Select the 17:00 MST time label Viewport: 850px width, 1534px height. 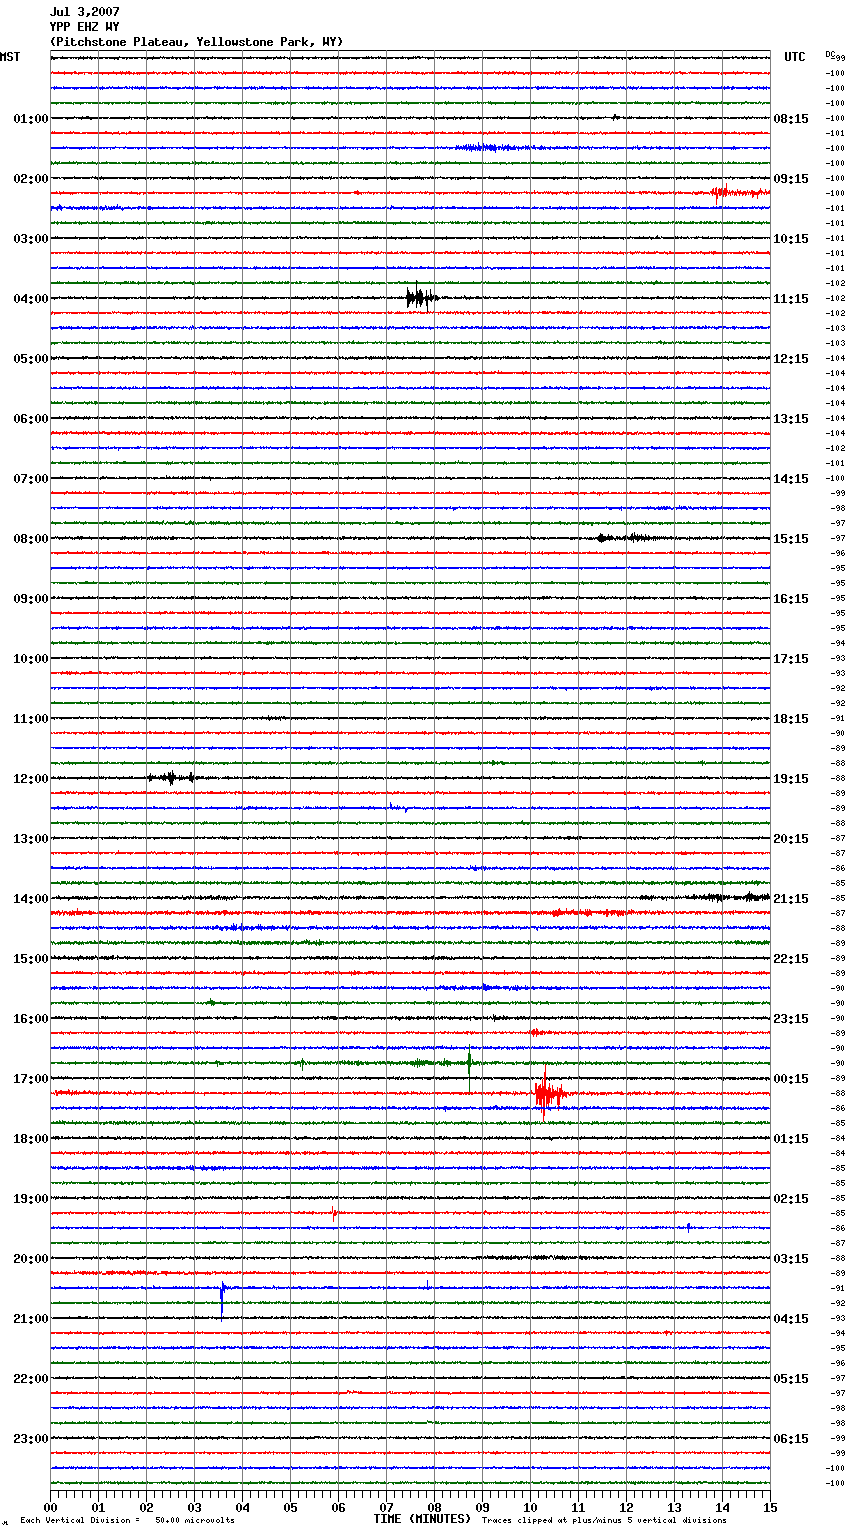pos(31,1079)
